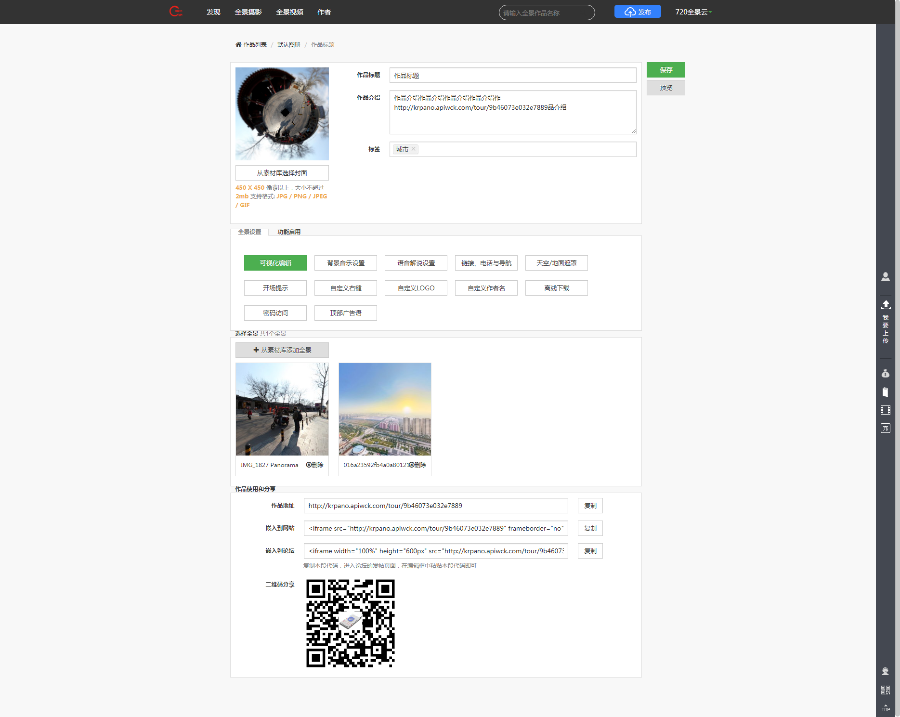Remove the tag chip using its x

tap(414, 149)
